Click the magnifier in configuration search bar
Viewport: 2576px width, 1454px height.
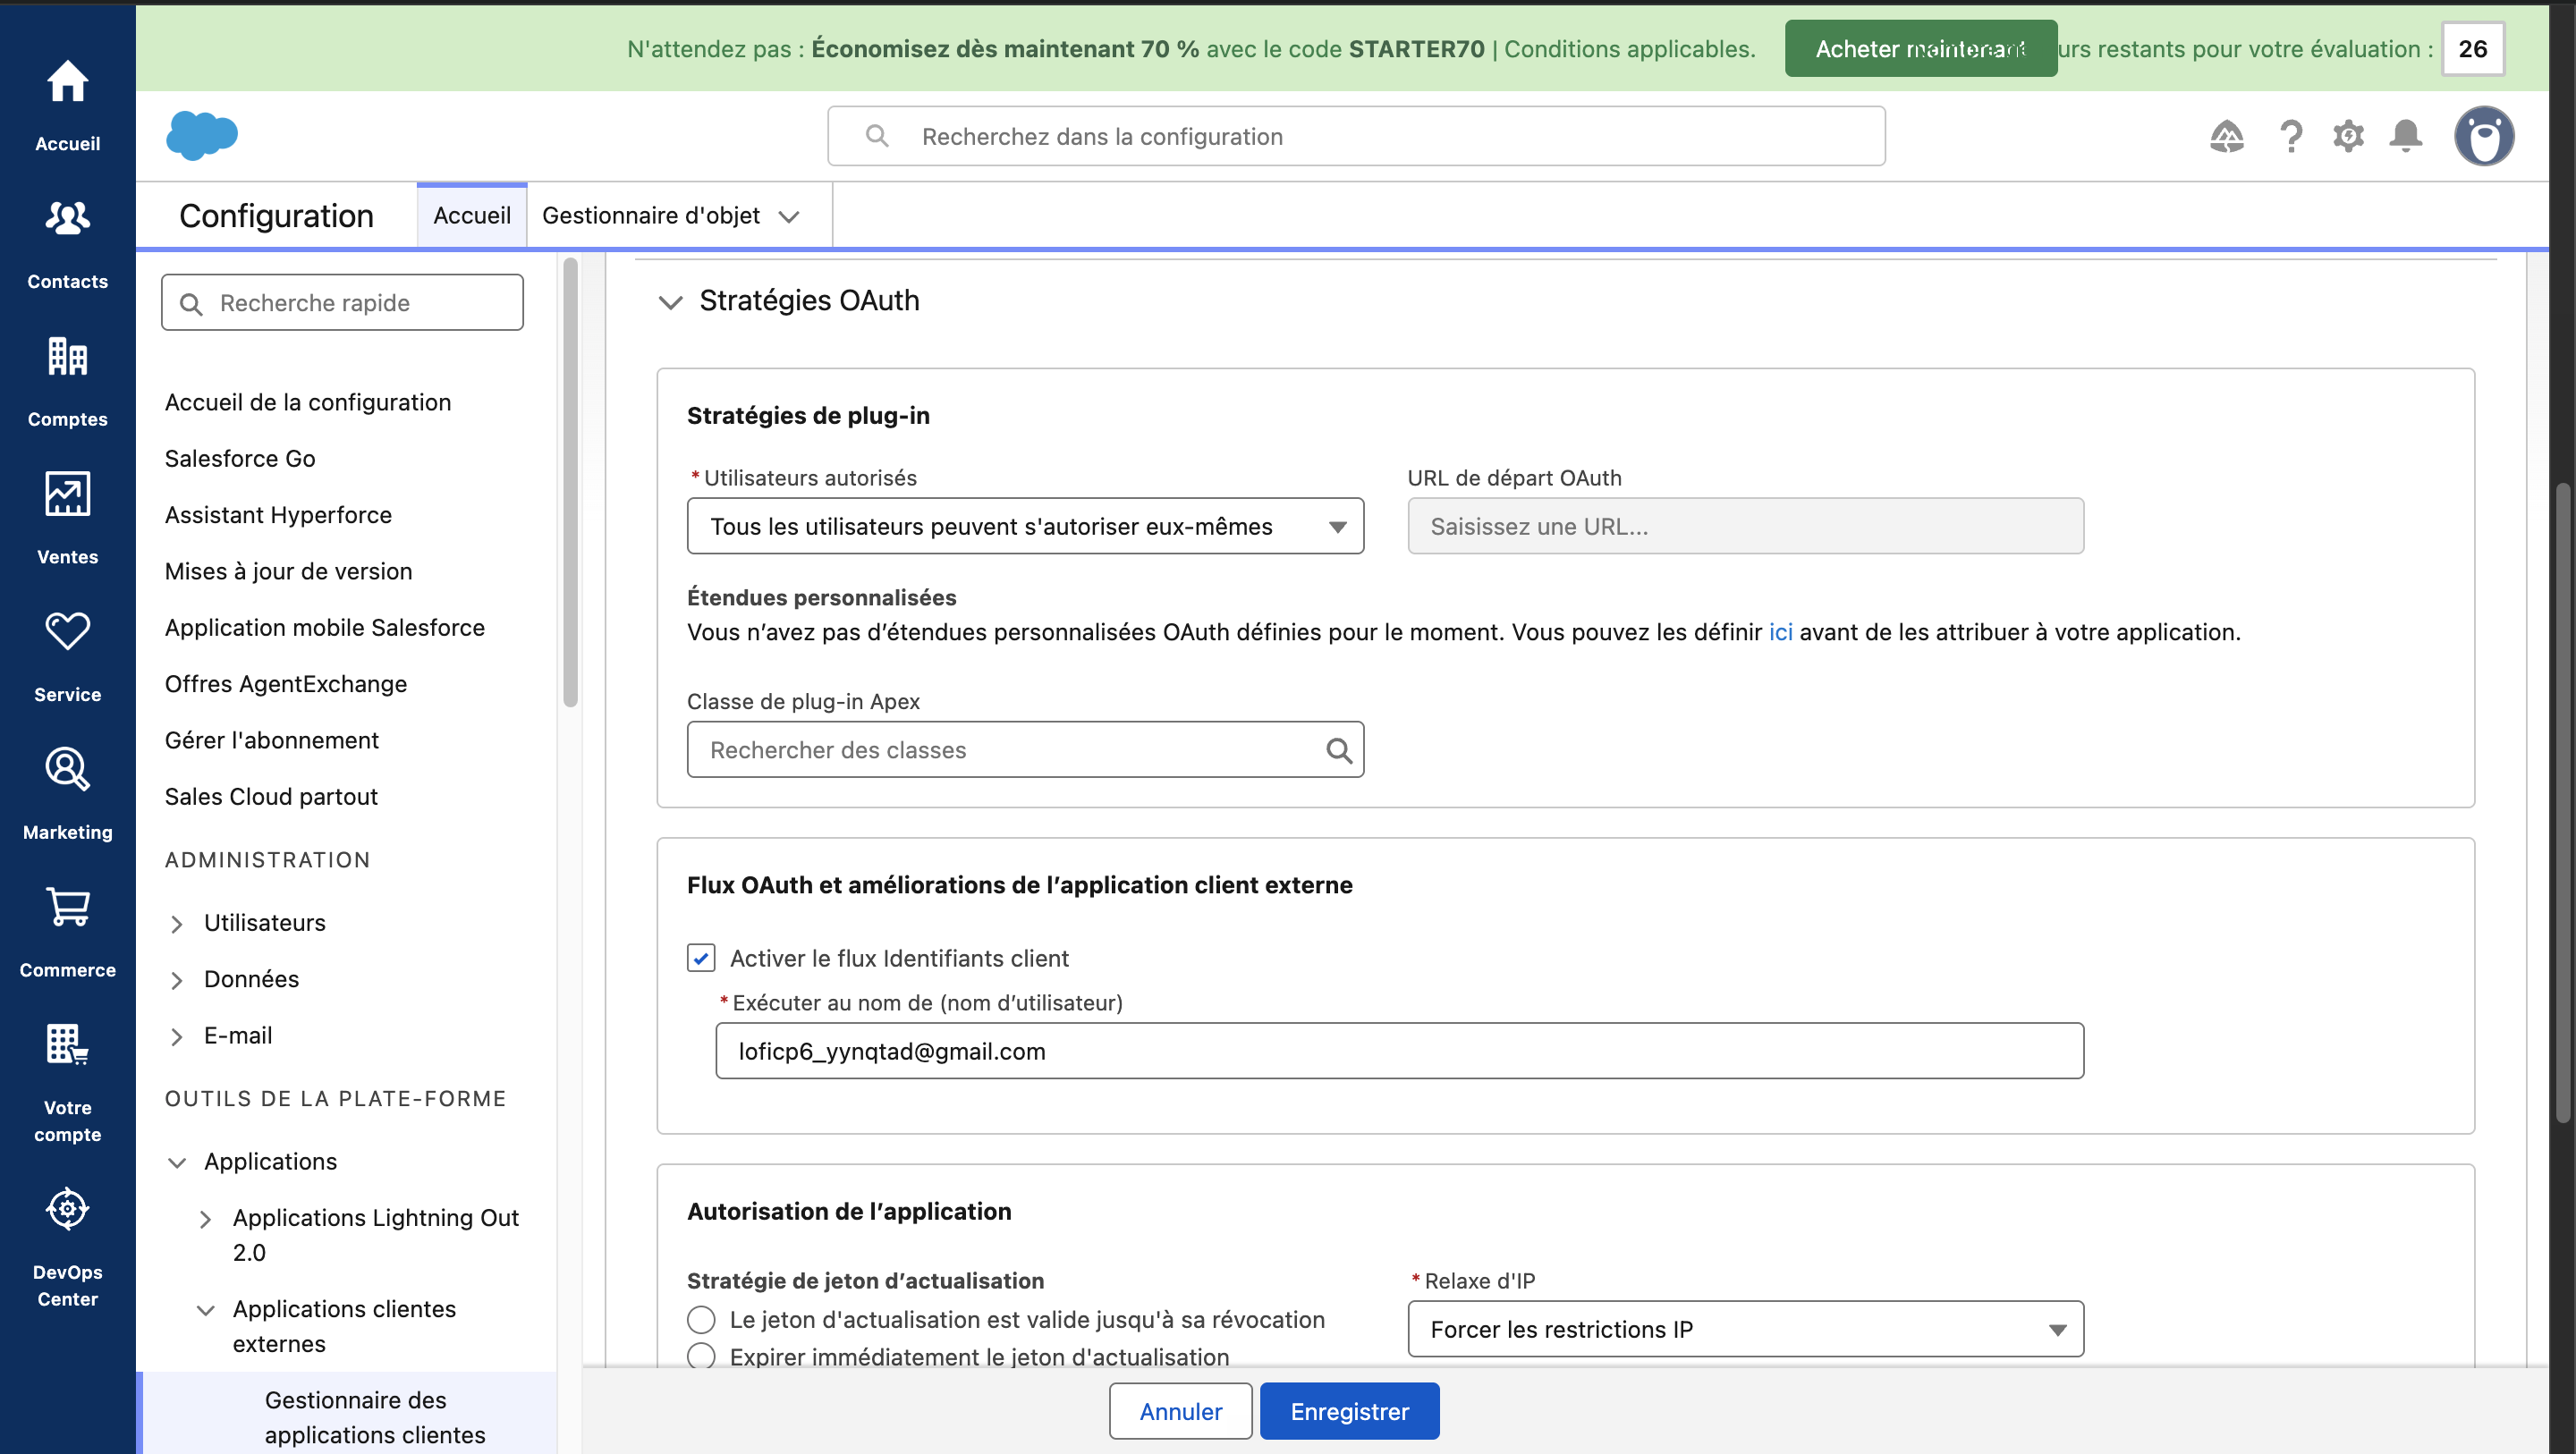tap(877, 136)
